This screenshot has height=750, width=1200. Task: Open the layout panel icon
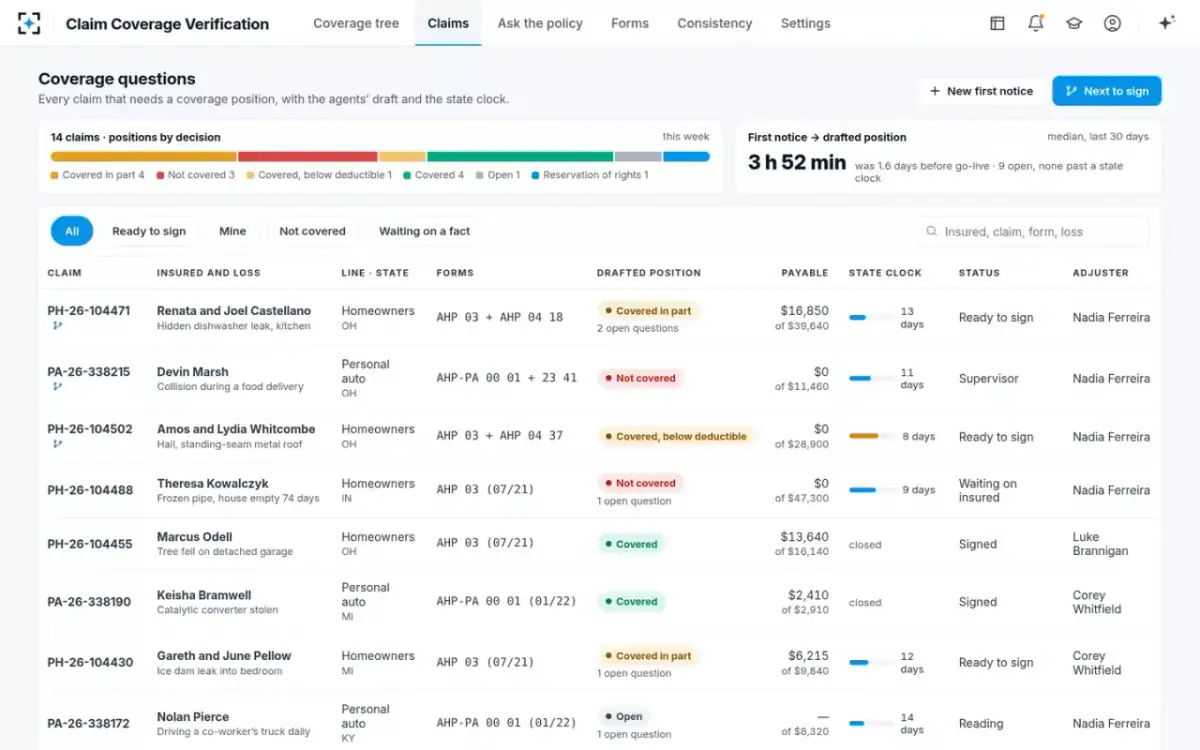997,23
